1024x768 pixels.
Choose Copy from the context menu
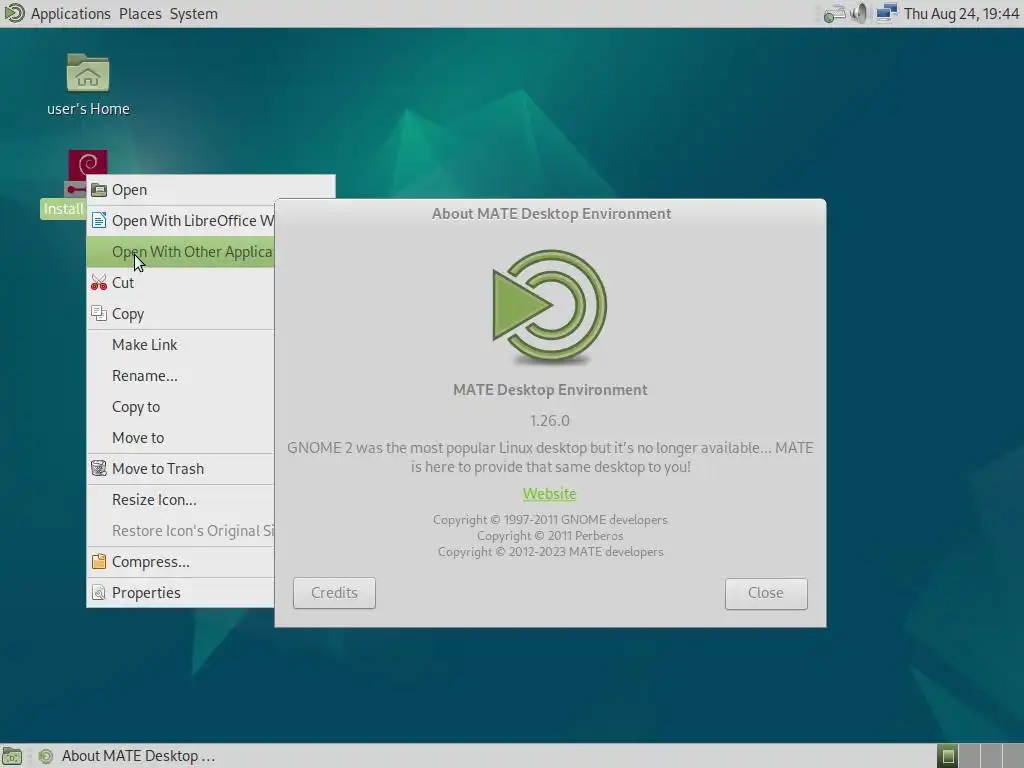[180, 313]
